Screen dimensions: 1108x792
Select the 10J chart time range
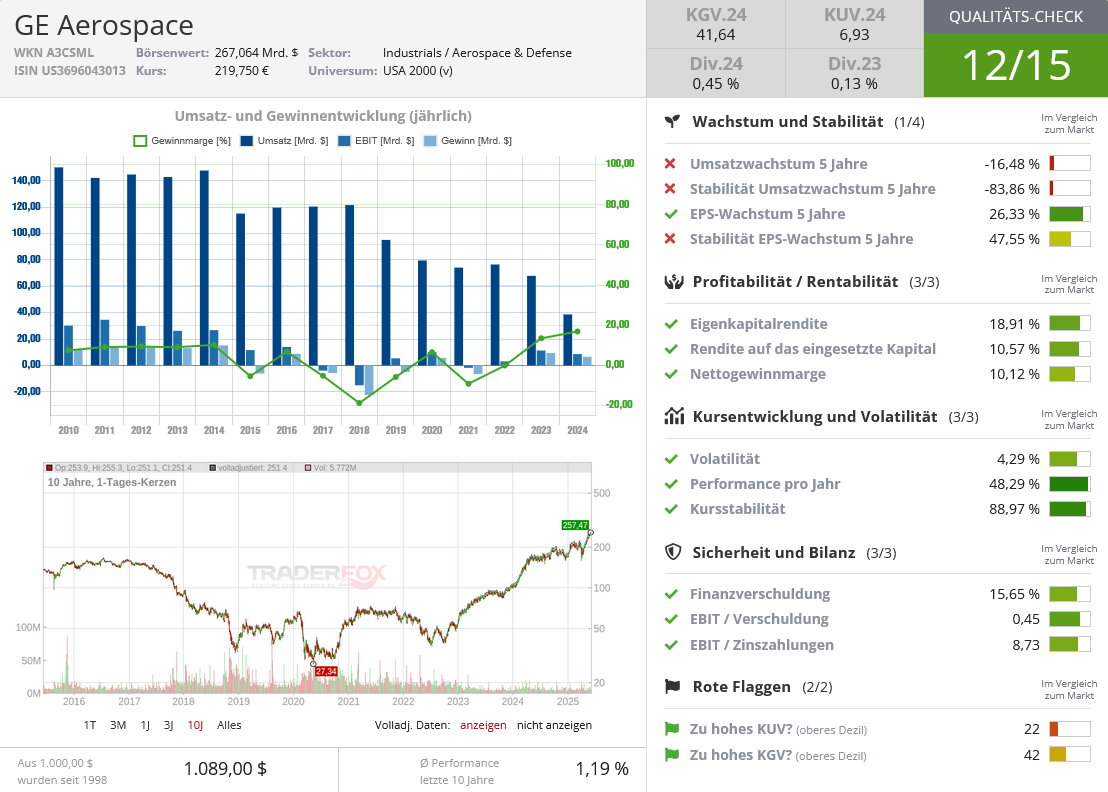coord(195,725)
